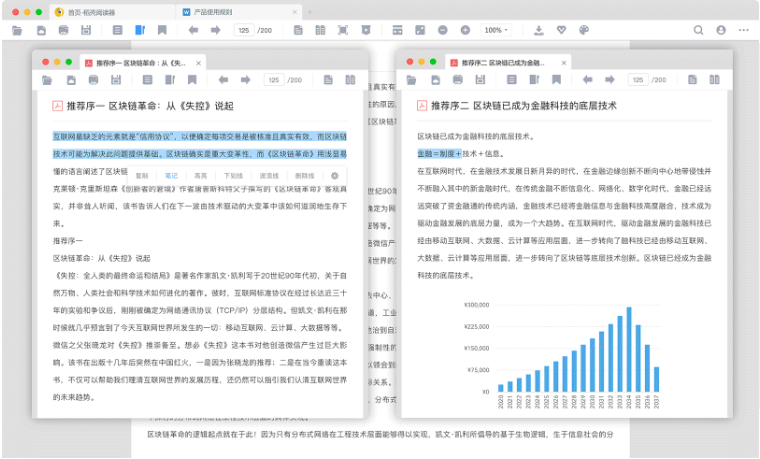Image resolution: width=760 pixels, height=459 pixels.
Task: Click print icon in left floating window
Action: pyautogui.click(x=94, y=80)
